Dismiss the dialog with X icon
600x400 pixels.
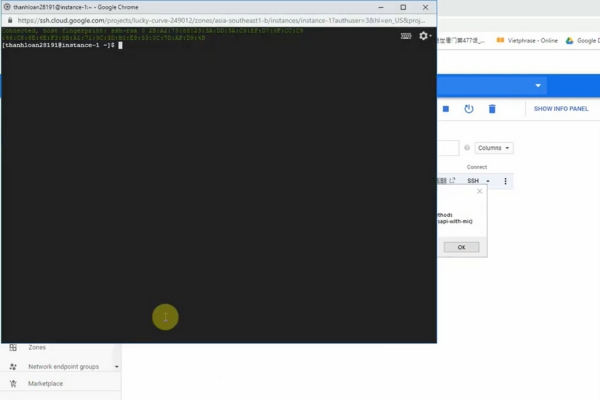479,191
